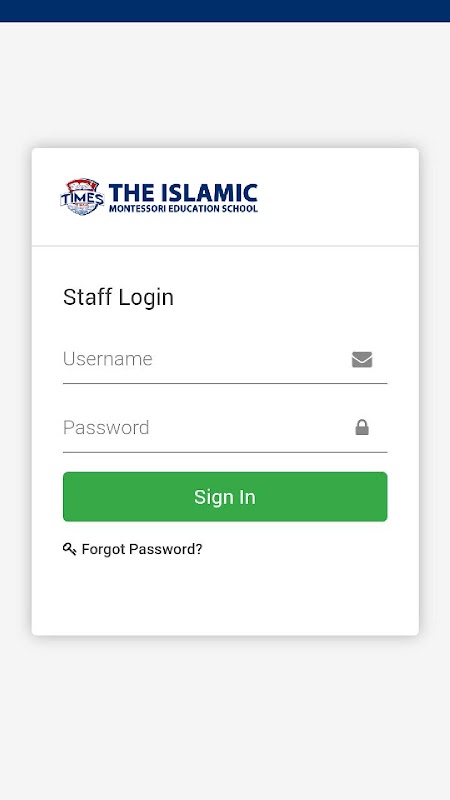Click the Password placeholder text
This screenshot has width=450, height=800.
pos(106,428)
